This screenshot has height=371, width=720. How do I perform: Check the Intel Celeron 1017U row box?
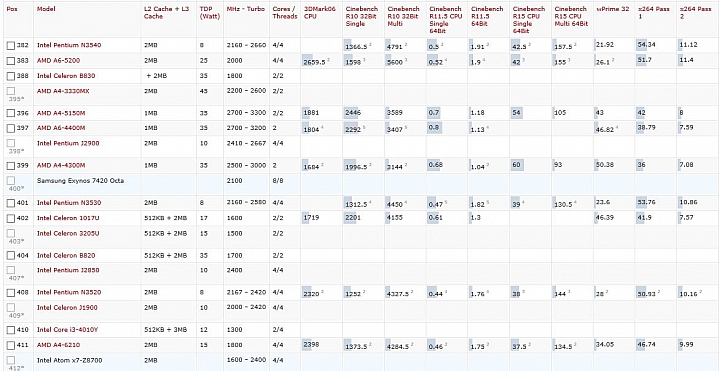[11, 219]
